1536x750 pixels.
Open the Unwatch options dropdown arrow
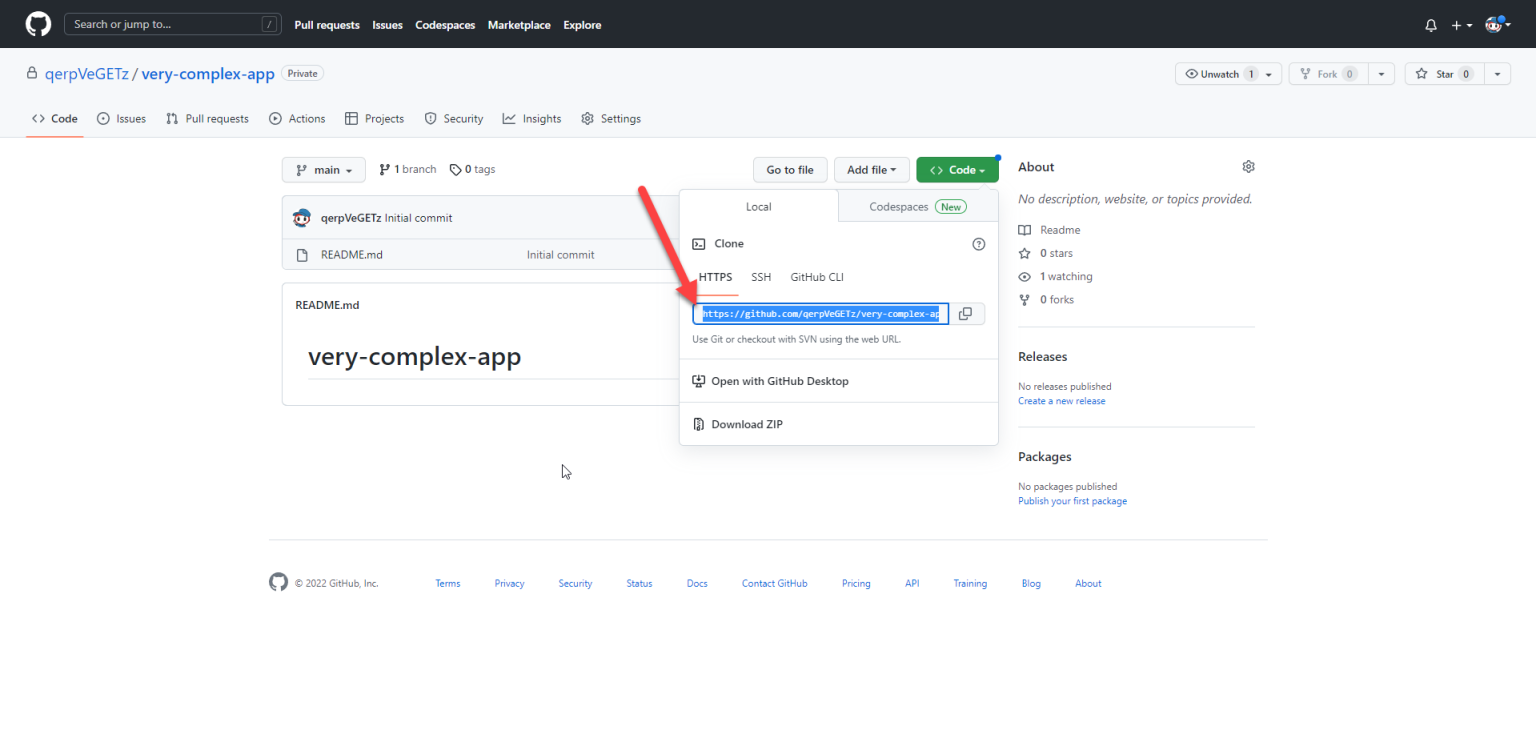click(x=1270, y=74)
